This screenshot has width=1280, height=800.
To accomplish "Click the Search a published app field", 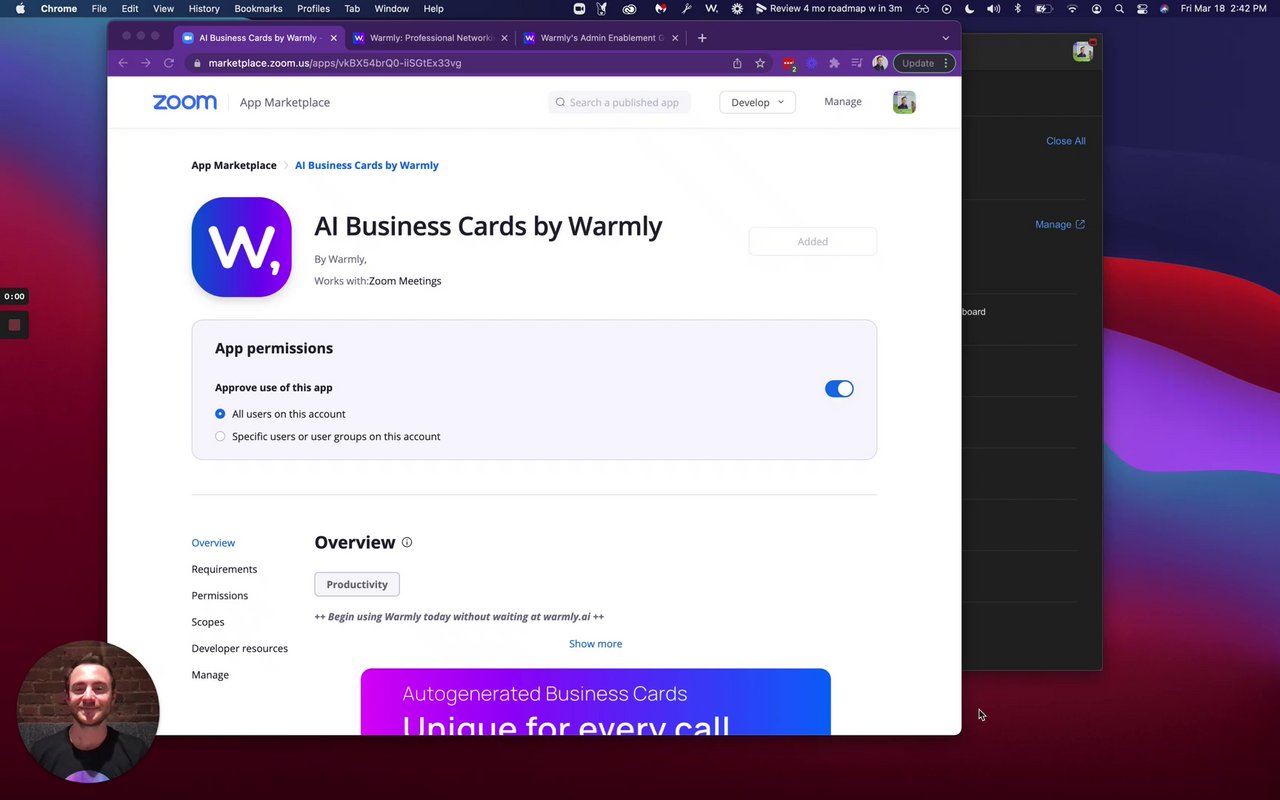I will 619,102.
